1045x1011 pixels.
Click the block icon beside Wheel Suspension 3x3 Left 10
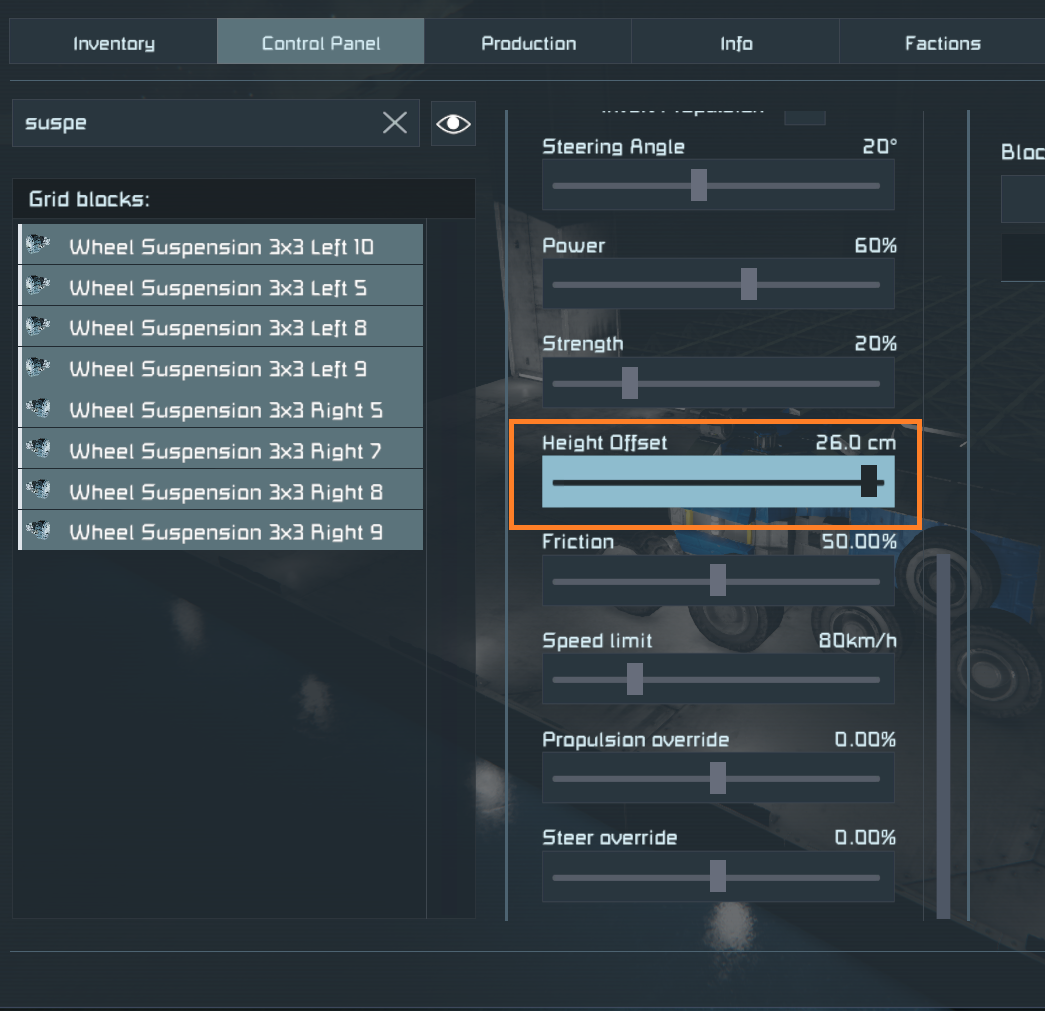click(39, 245)
